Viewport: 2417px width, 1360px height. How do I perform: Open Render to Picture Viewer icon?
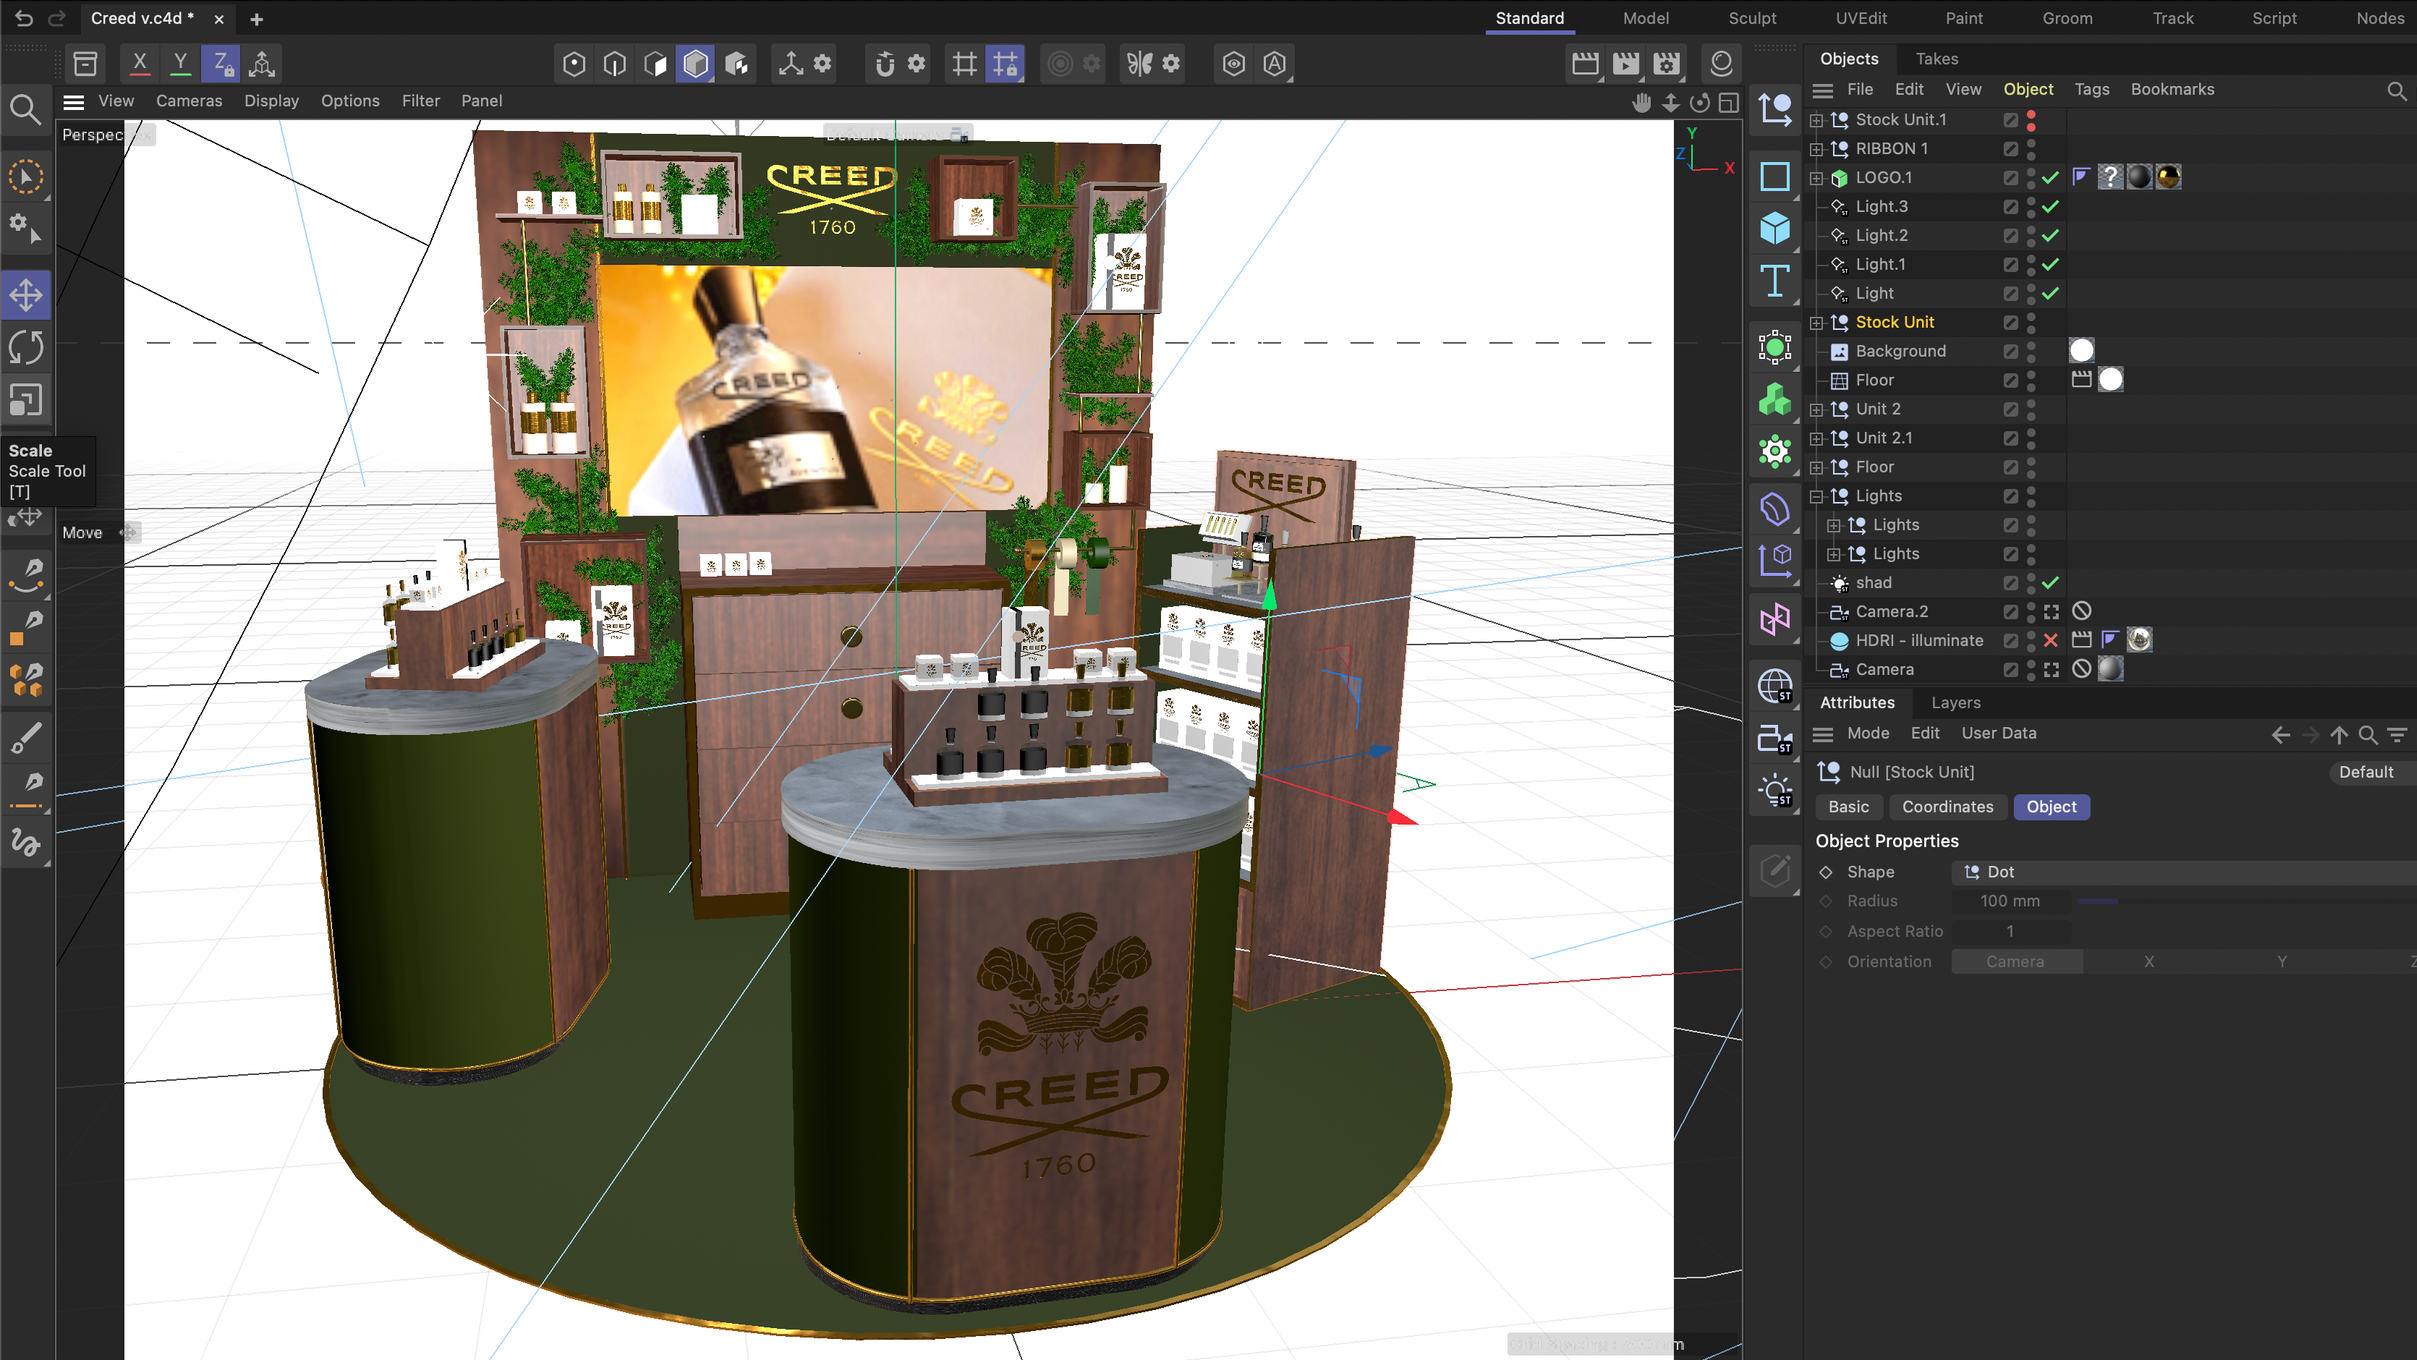pos(1625,64)
